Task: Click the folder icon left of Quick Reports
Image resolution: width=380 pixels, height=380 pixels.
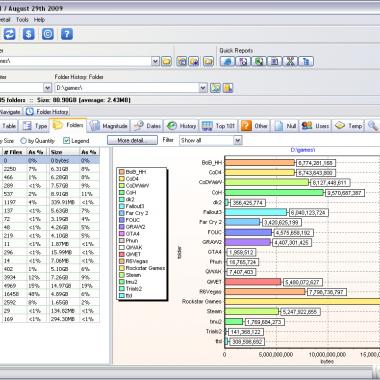Action: point(208,61)
